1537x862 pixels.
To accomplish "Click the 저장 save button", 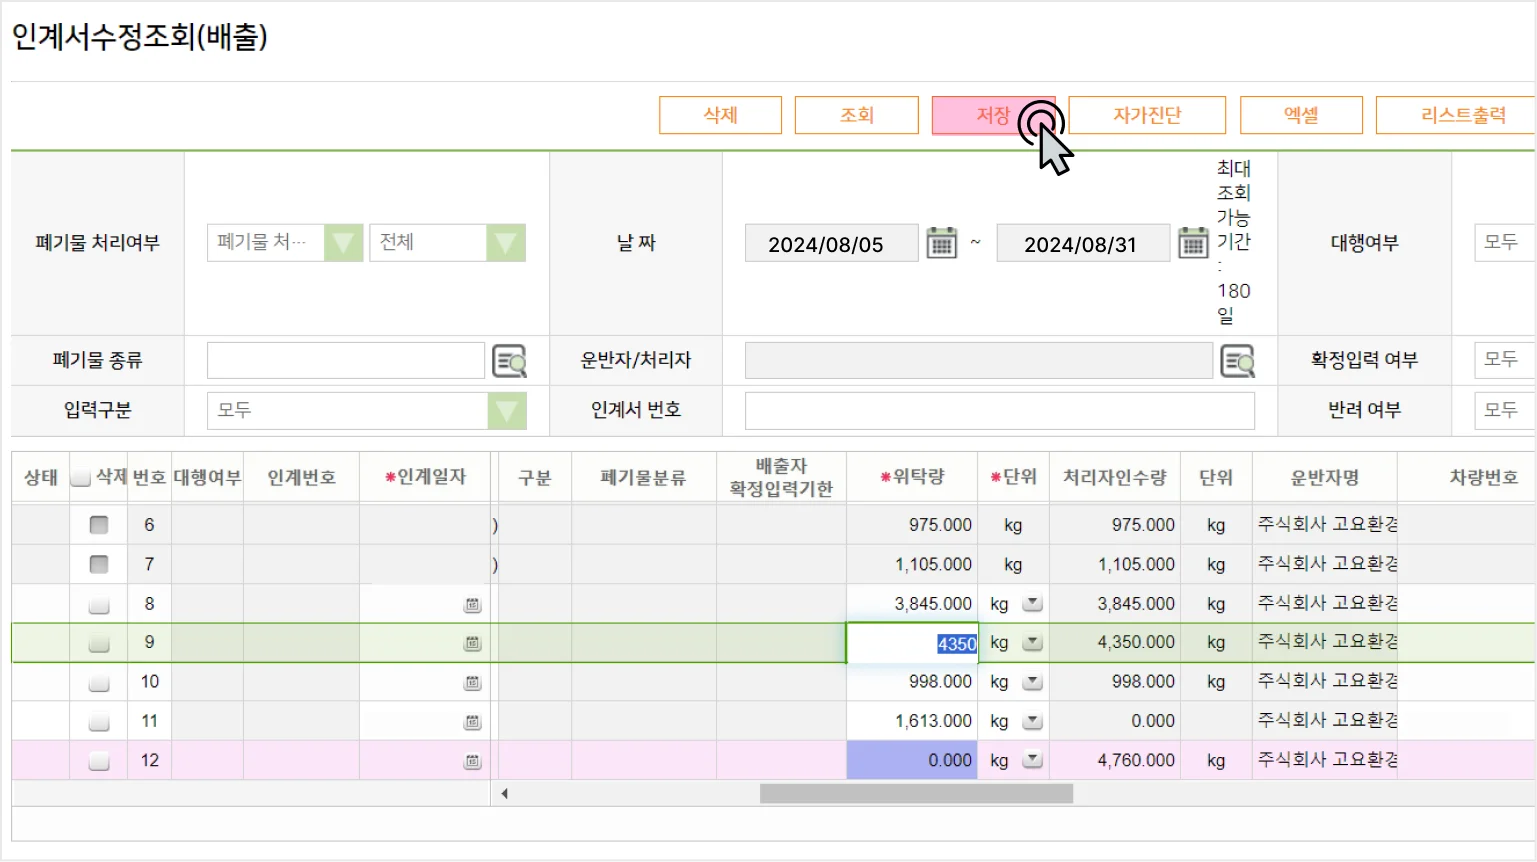I will (x=994, y=115).
